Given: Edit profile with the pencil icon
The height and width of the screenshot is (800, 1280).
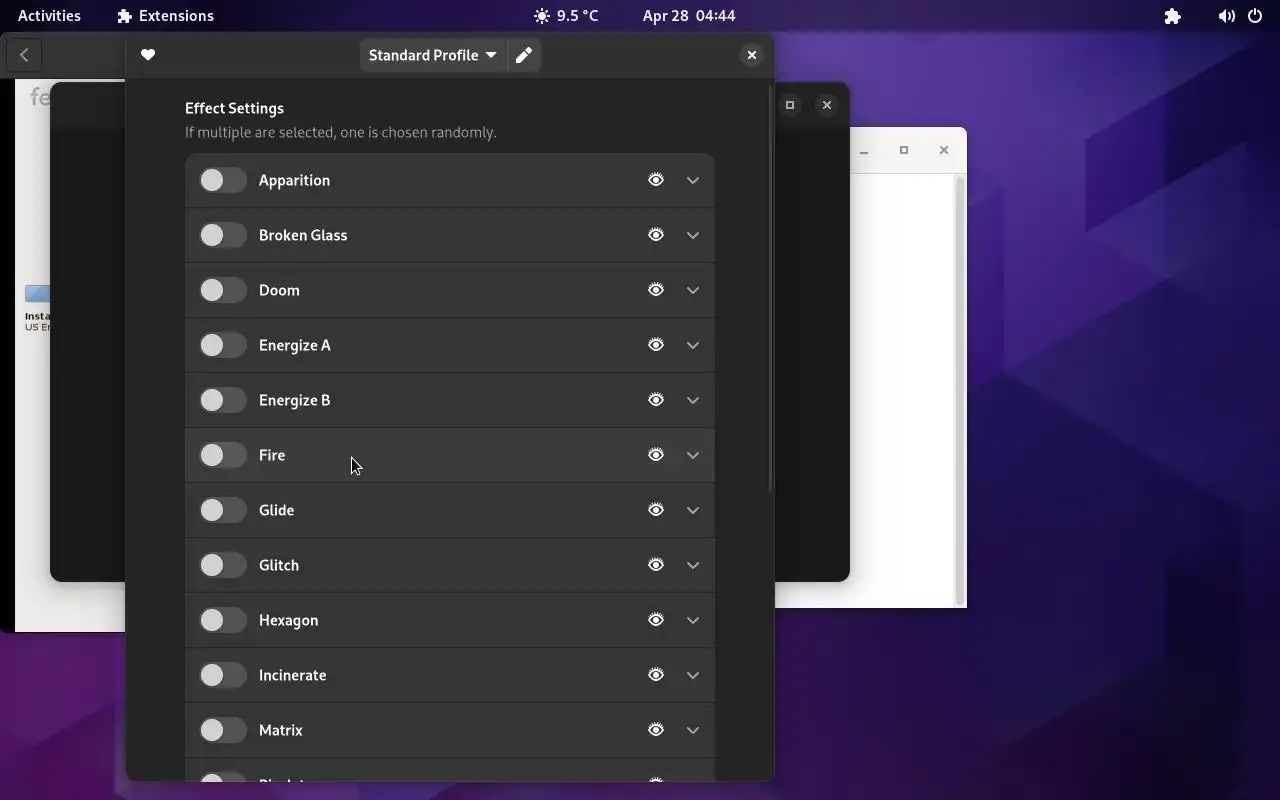Looking at the screenshot, I should [524, 55].
